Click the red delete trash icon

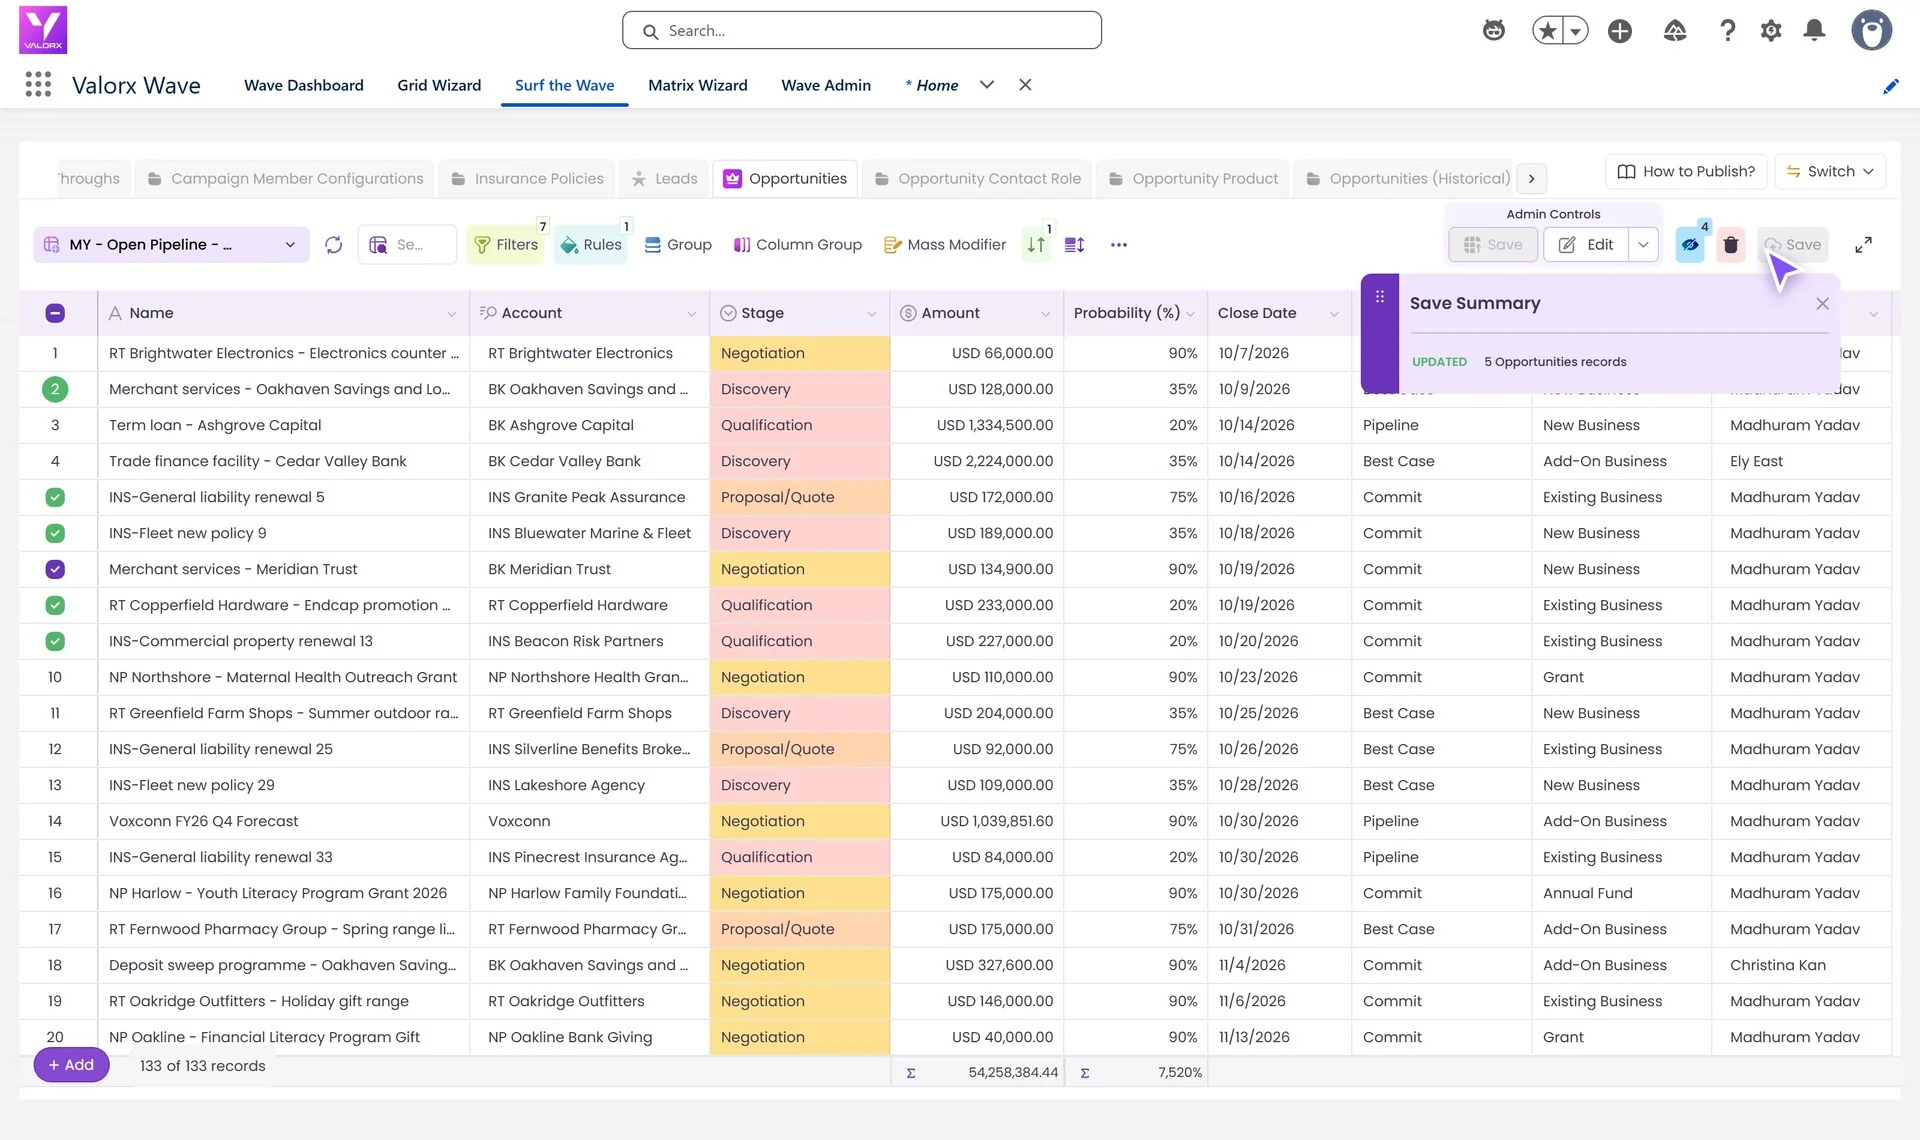(x=1731, y=245)
